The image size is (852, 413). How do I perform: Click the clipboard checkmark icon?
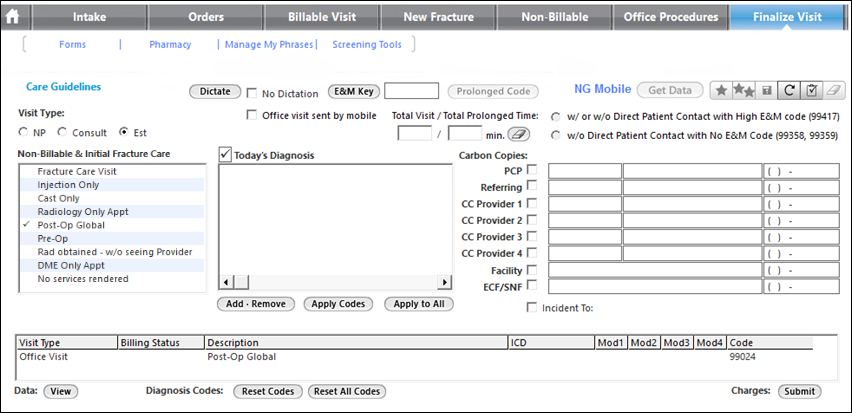click(x=811, y=91)
